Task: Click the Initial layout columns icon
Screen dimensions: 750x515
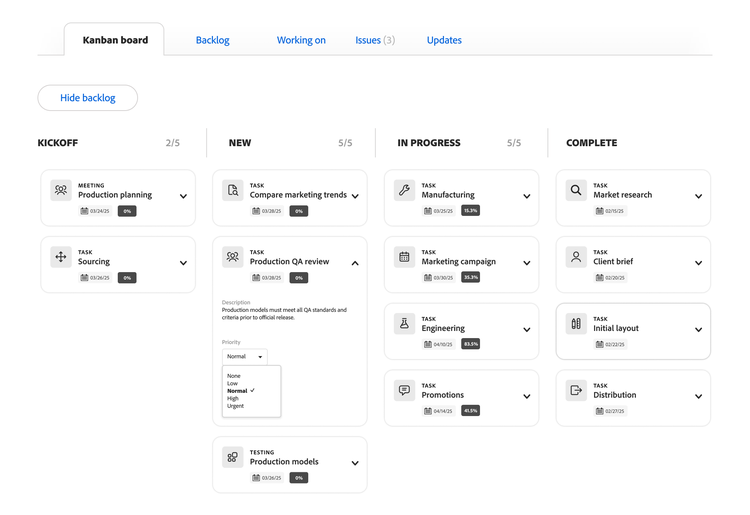Action: (x=576, y=324)
